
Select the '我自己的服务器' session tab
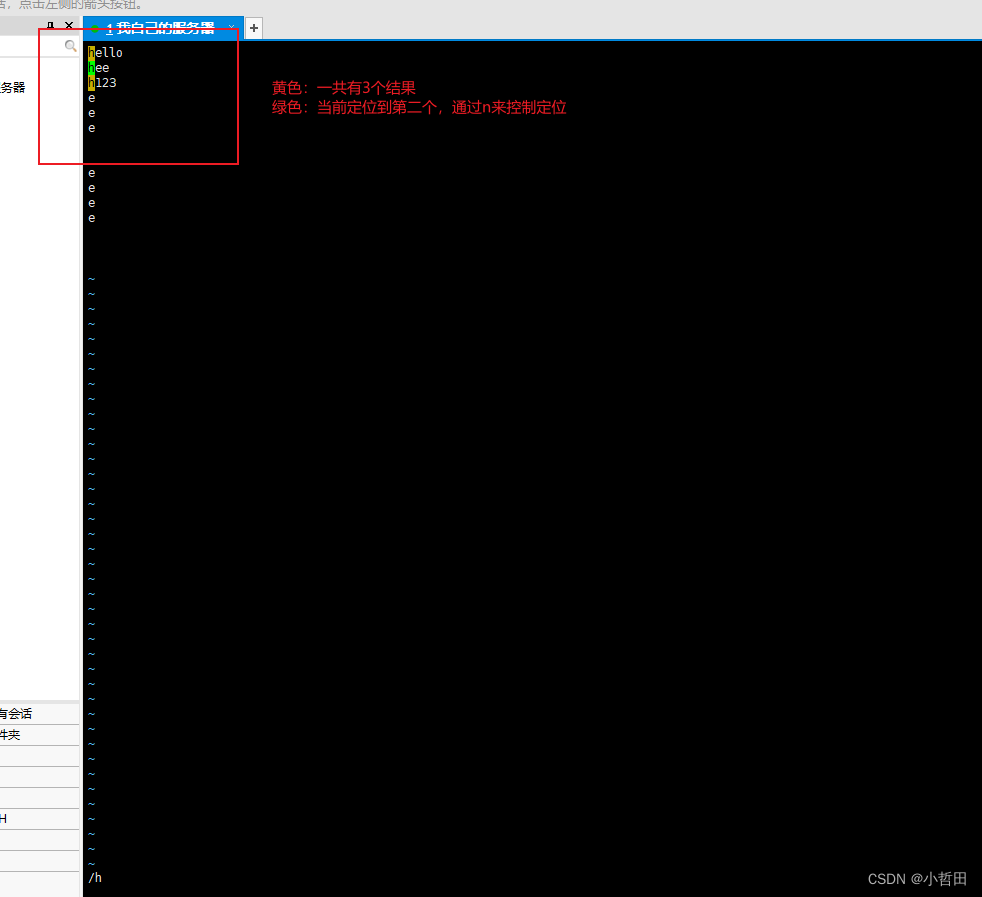[x=163, y=28]
